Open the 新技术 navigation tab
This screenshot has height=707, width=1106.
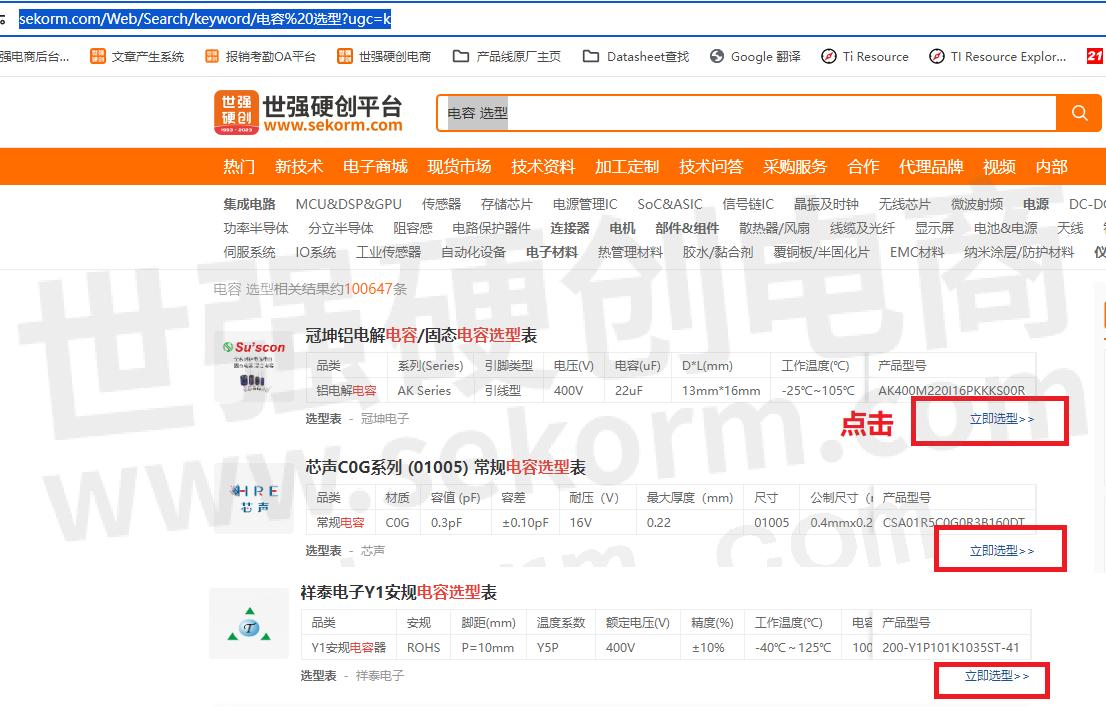(x=299, y=167)
